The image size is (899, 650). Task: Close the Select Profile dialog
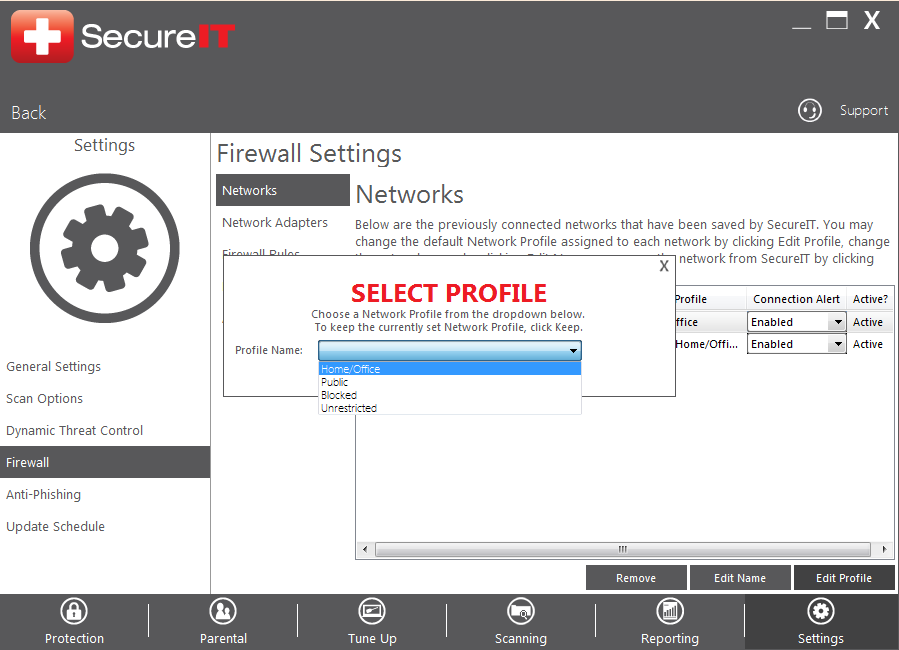point(664,266)
